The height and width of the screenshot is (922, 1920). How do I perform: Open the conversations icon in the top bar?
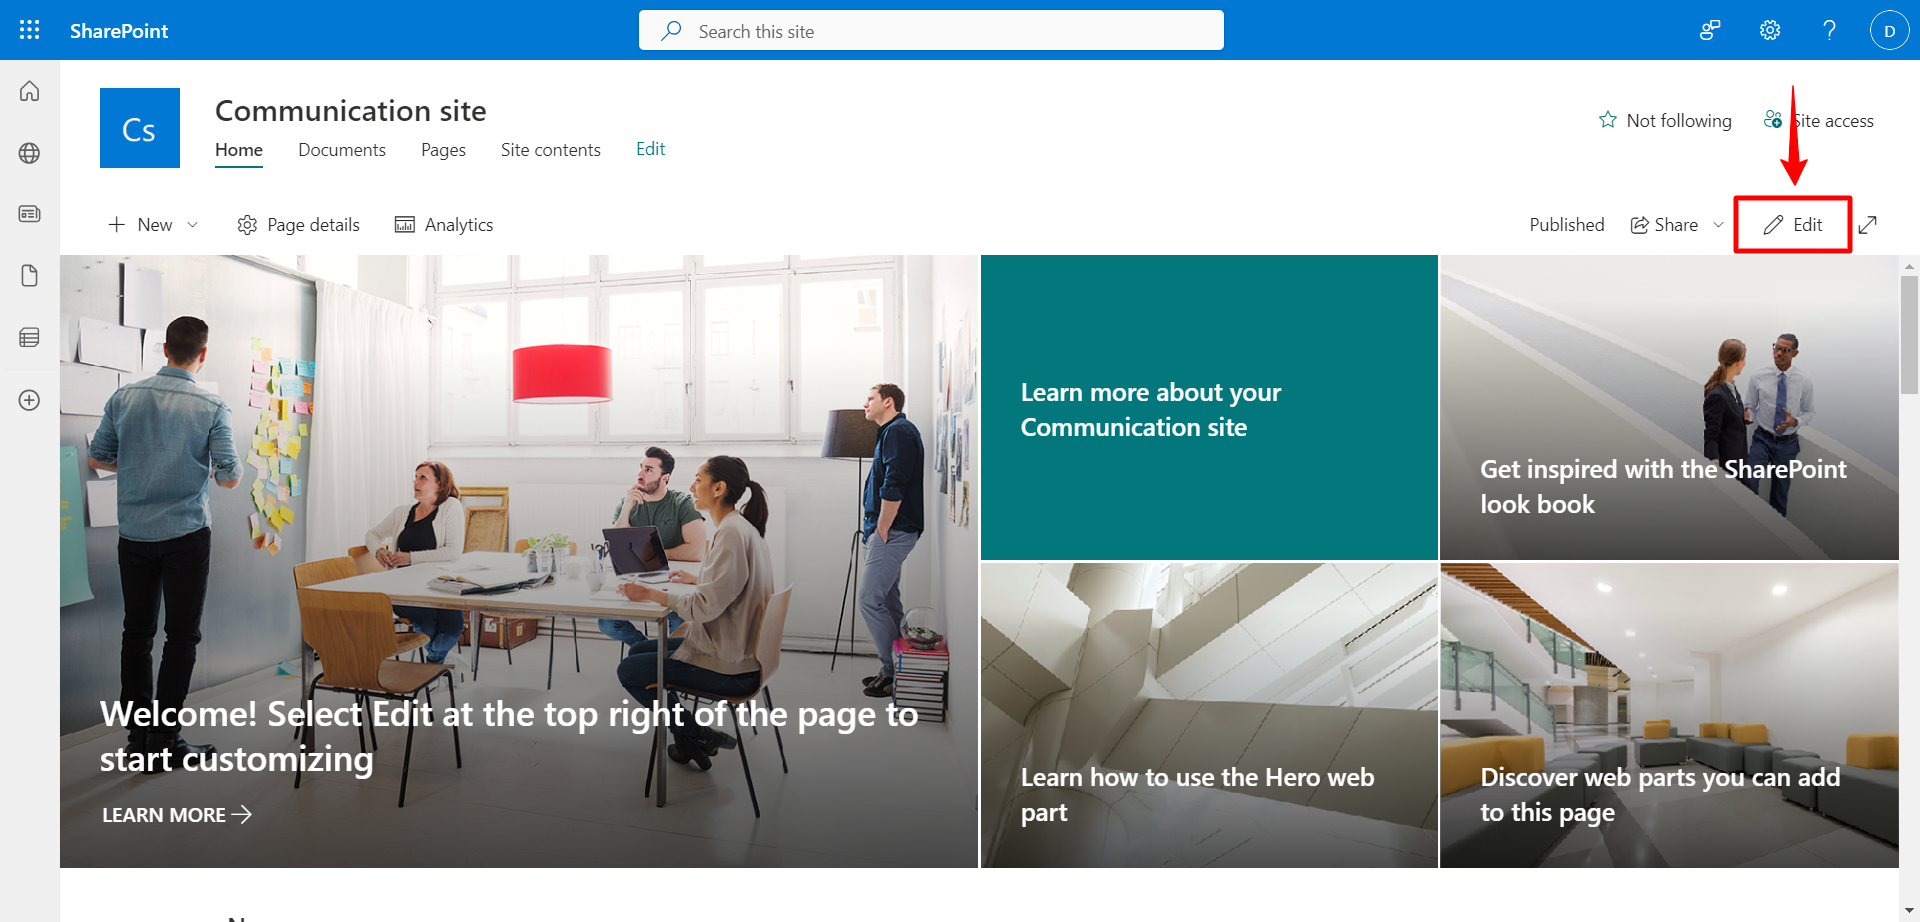[x=1710, y=30]
